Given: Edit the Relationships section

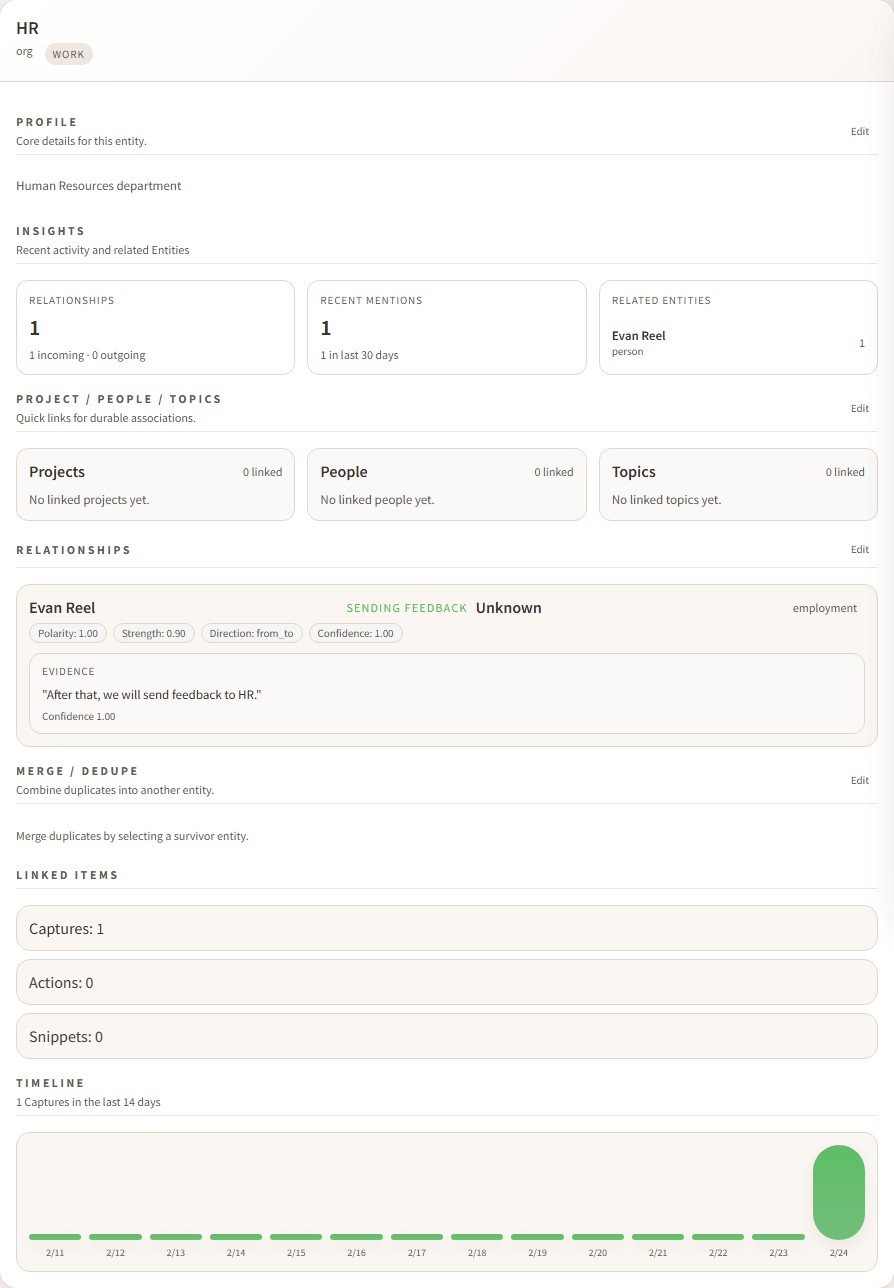Looking at the screenshot, I should point(859,549).
